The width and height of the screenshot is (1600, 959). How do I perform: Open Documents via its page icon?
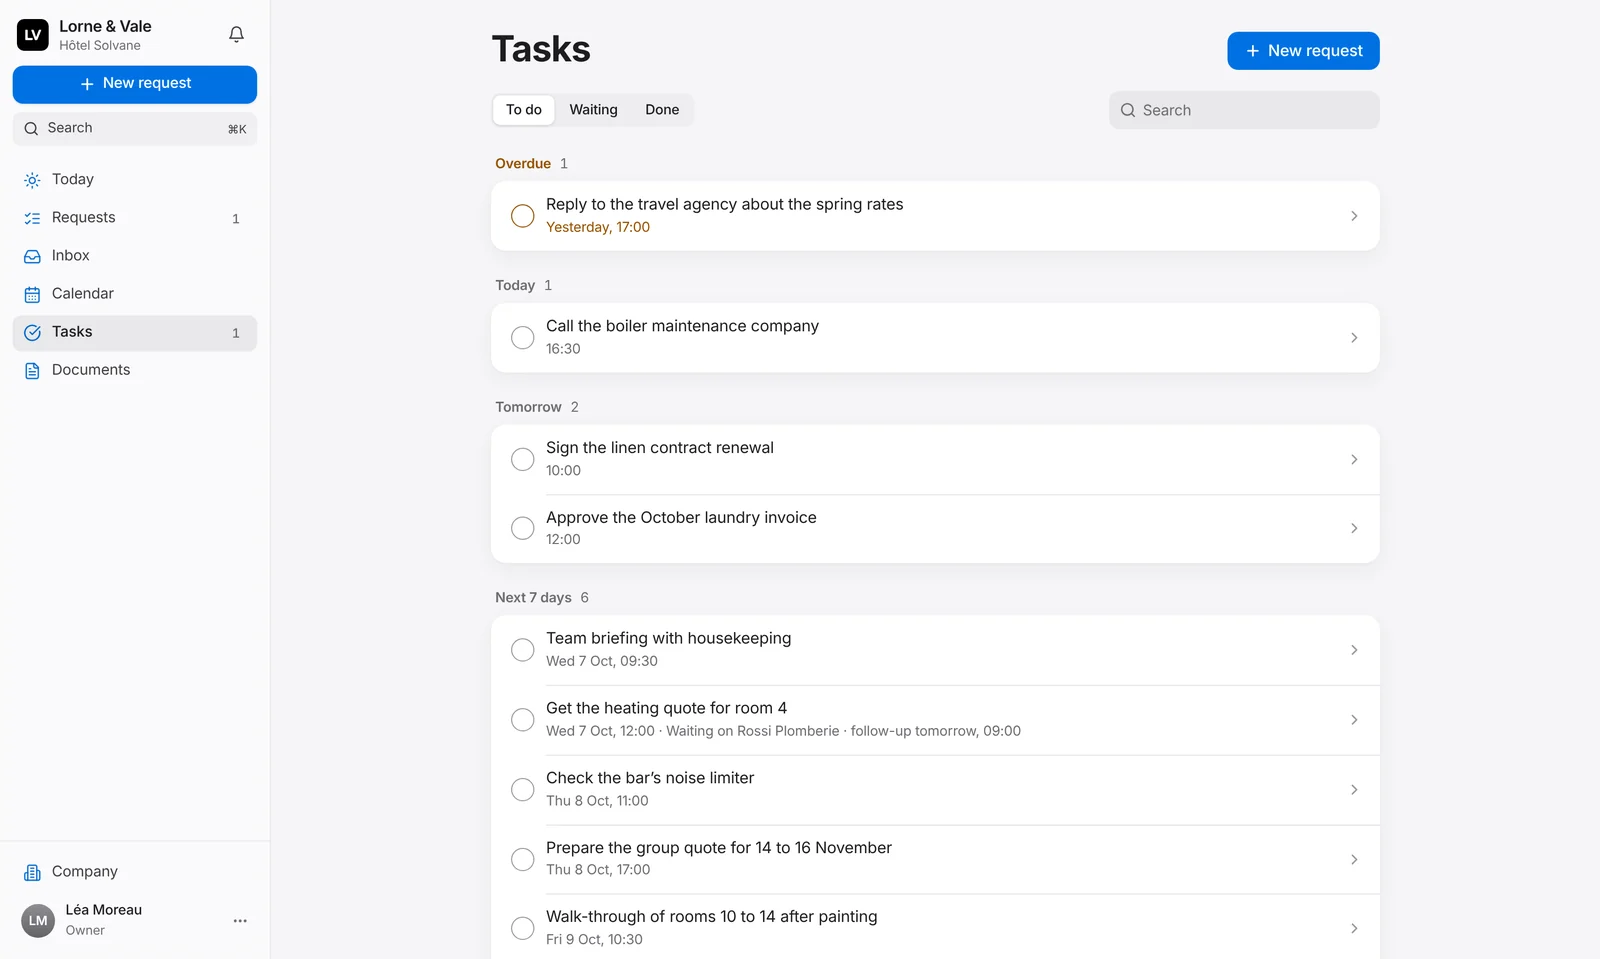tap(32, 370)
